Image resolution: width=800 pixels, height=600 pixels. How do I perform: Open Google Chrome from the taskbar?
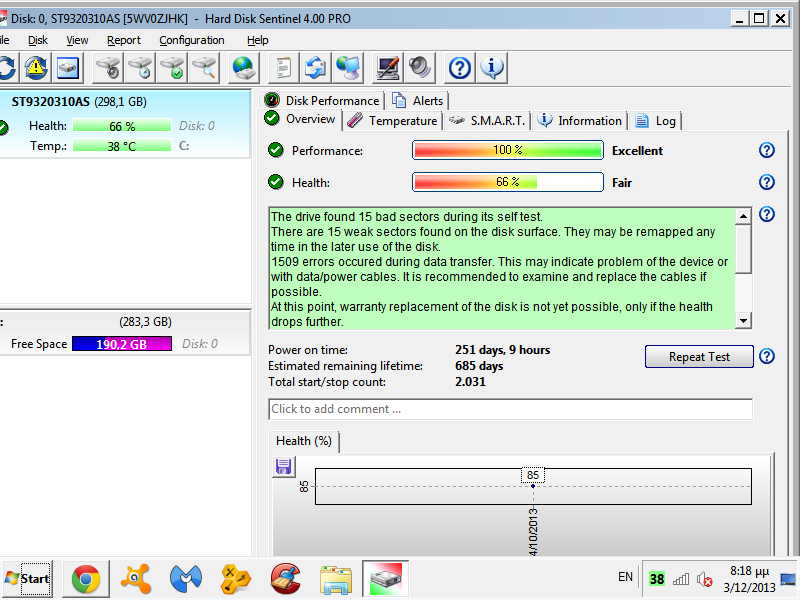pyautogui.click(x=86, y=579)
